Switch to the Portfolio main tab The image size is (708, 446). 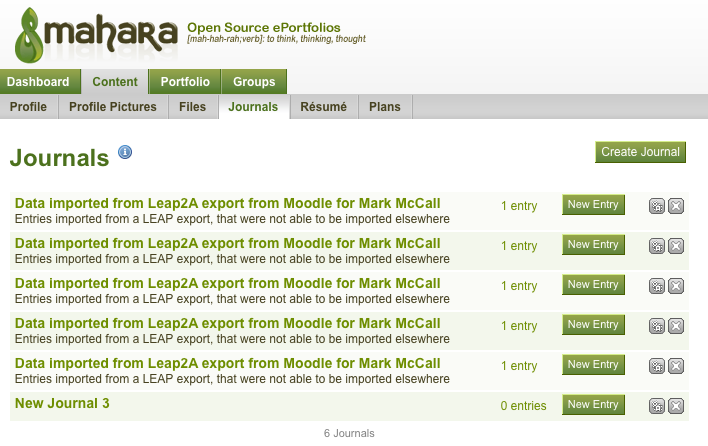(x=185, y=82)
